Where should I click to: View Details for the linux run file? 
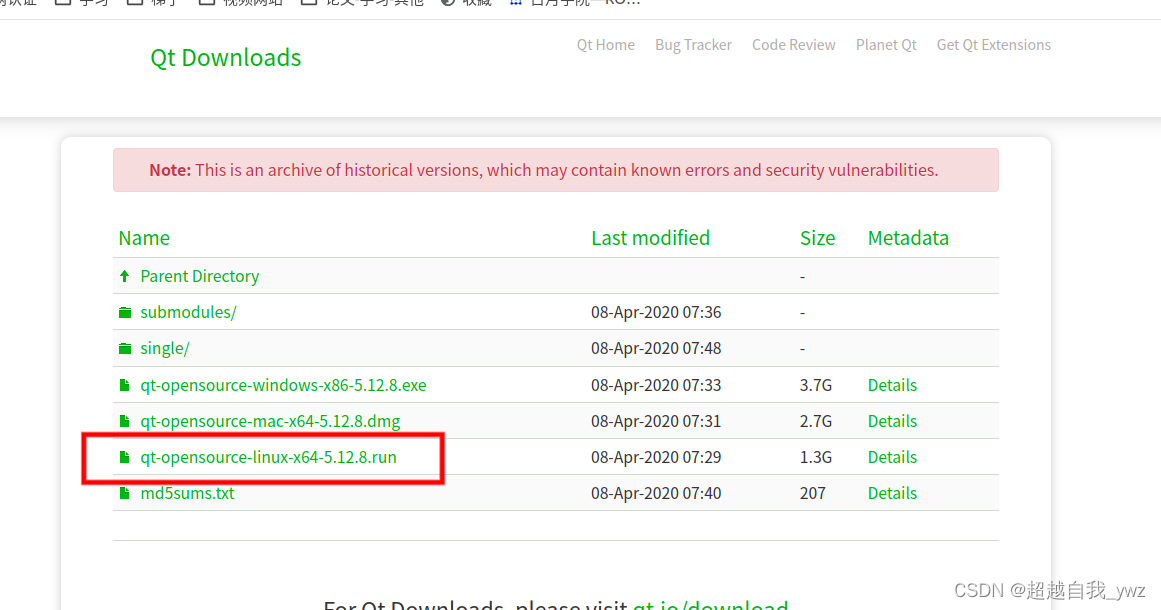tap(892, 458)
